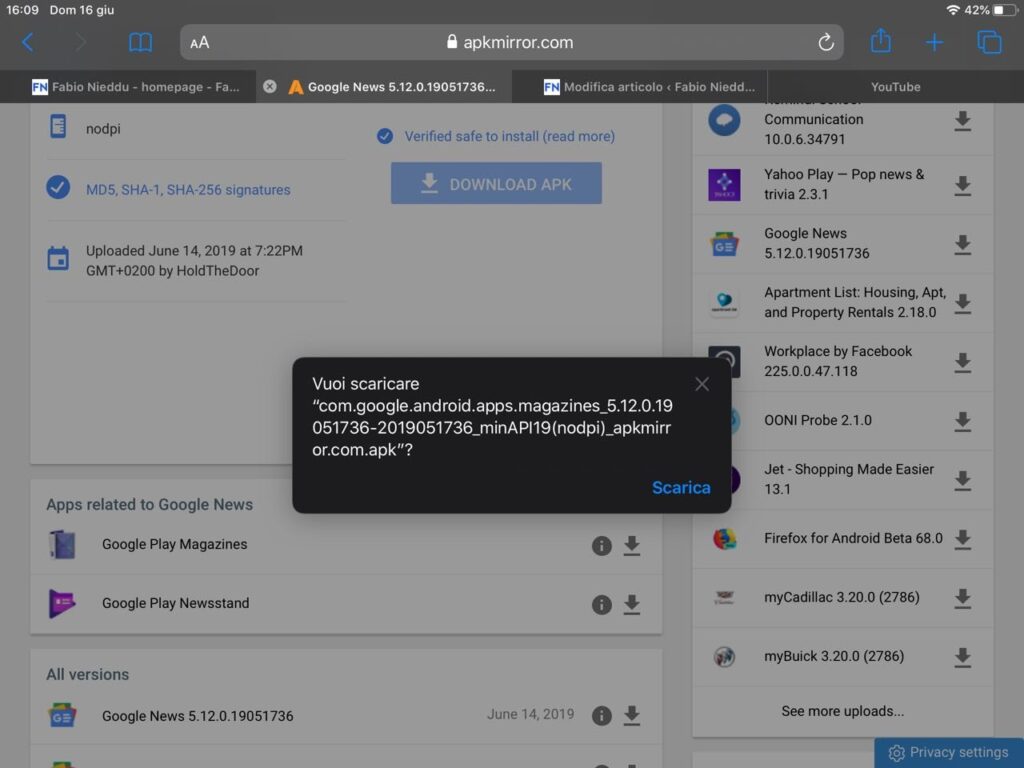Download Jet - Shopping Made Easier 13.1
The height and width of the screenshot is (768, 1024).
[962, 480]
